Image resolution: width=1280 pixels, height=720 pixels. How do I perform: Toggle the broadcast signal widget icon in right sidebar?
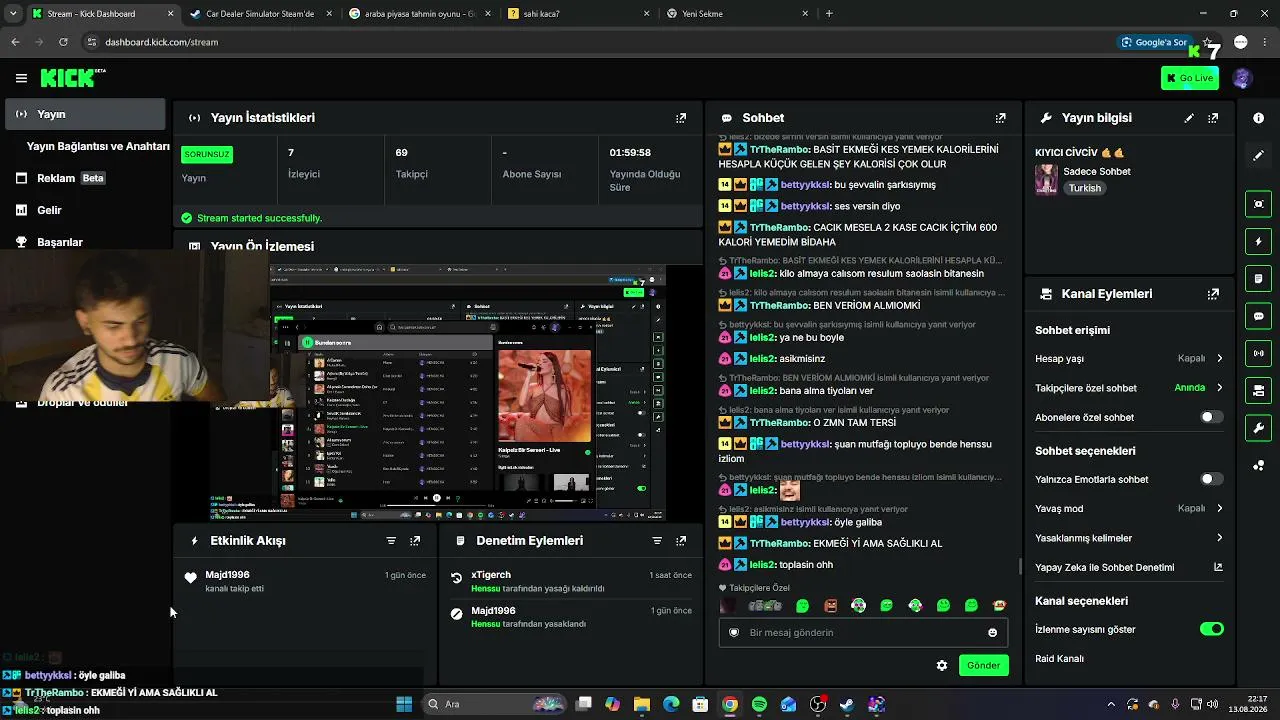[x=1259, y=353]
